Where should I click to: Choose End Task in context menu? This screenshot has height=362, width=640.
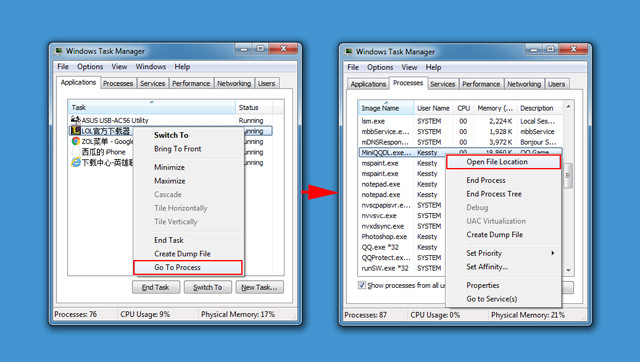(x=189, y=240)
